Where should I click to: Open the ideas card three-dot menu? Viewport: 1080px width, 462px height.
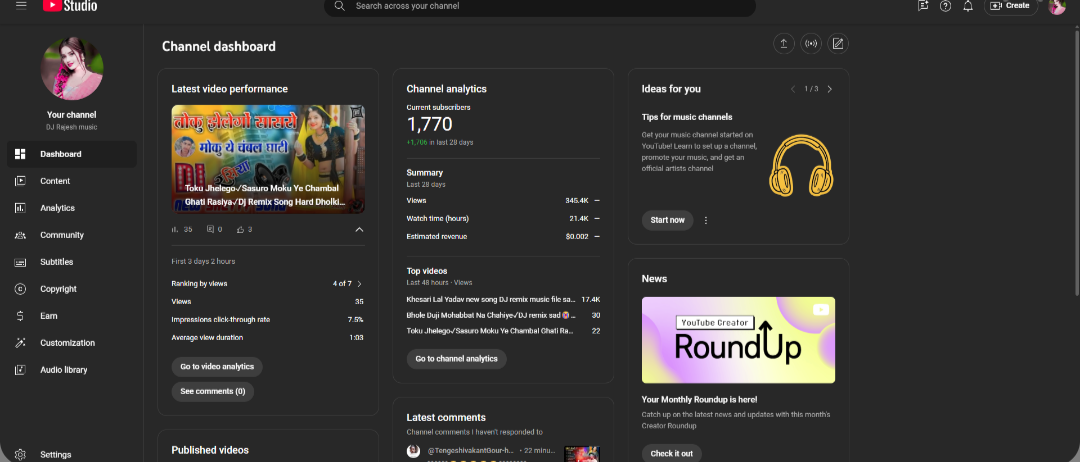click(x=706, y=220)
